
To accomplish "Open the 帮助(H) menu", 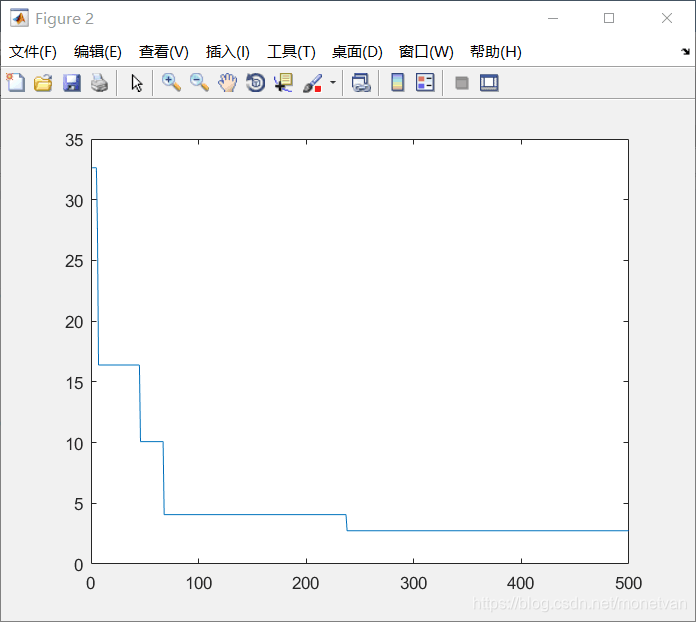I will click(x=496, y=52).
